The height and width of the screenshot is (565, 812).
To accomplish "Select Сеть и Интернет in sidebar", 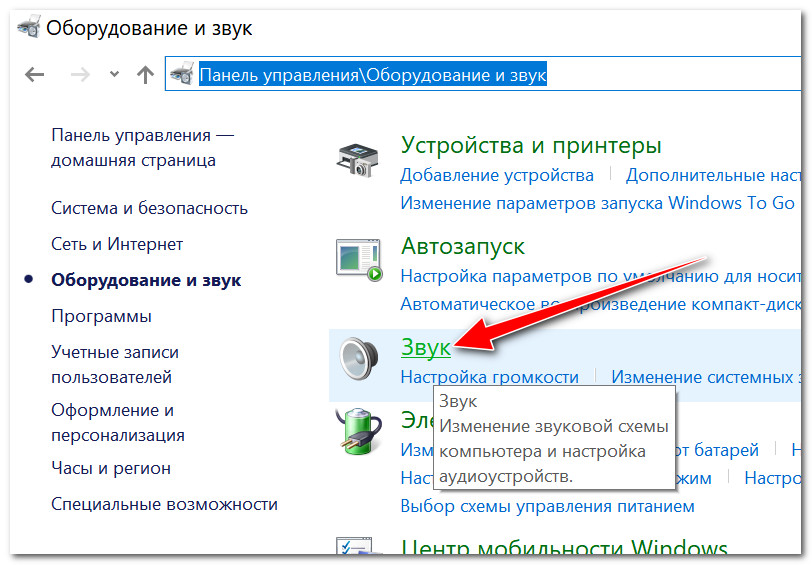I will 117,244.
